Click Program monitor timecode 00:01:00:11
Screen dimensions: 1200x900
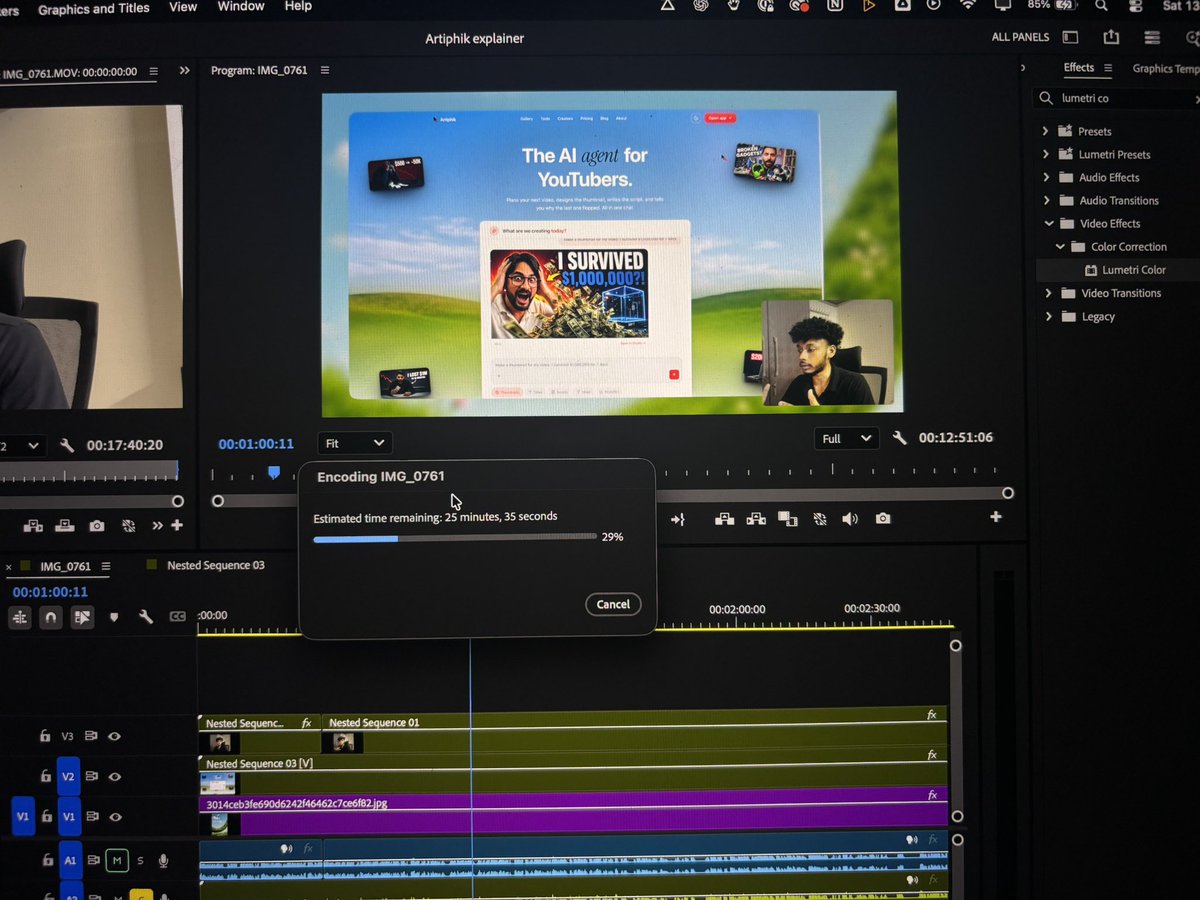256,444
